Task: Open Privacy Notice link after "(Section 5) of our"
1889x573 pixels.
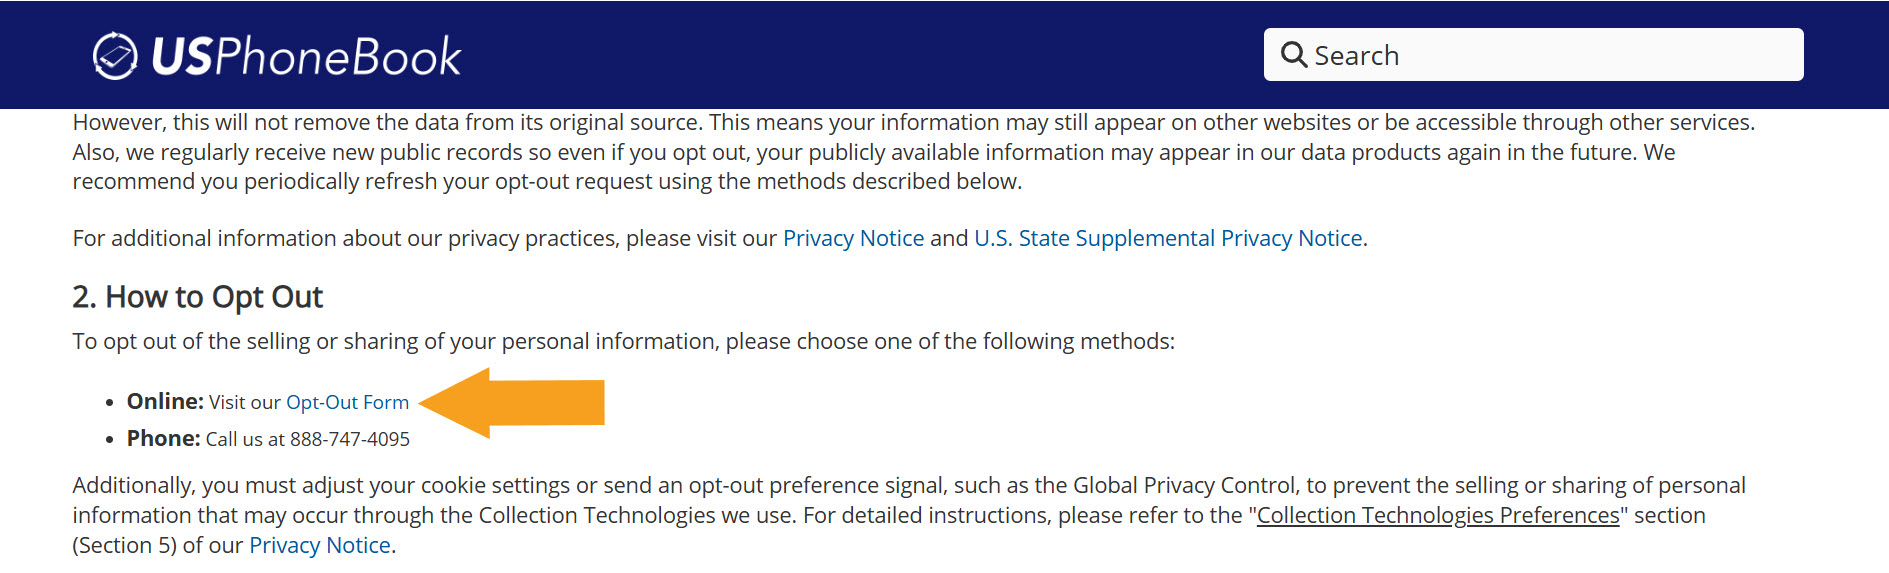Action: [x=319, y=545]
